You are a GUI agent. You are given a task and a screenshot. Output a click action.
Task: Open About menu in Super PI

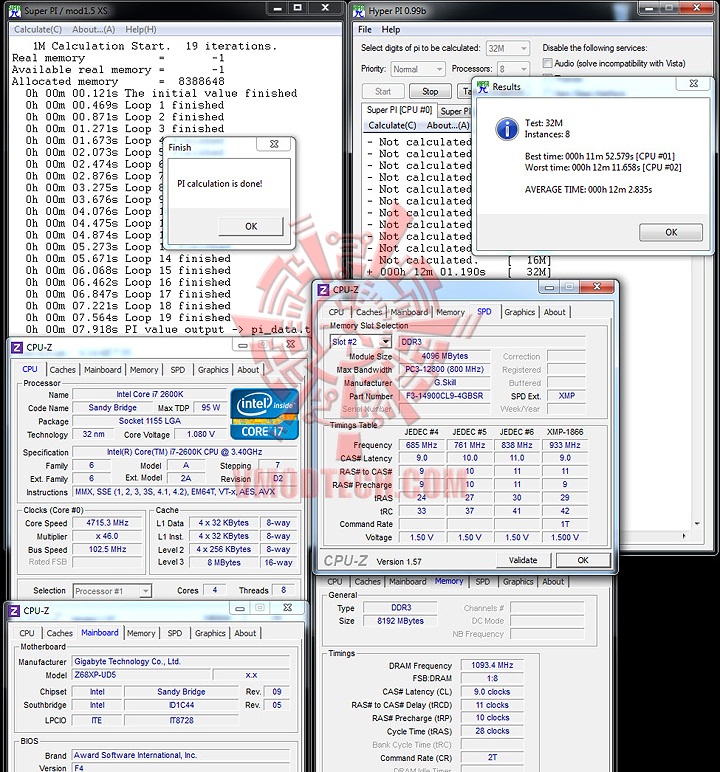(94, 30)
